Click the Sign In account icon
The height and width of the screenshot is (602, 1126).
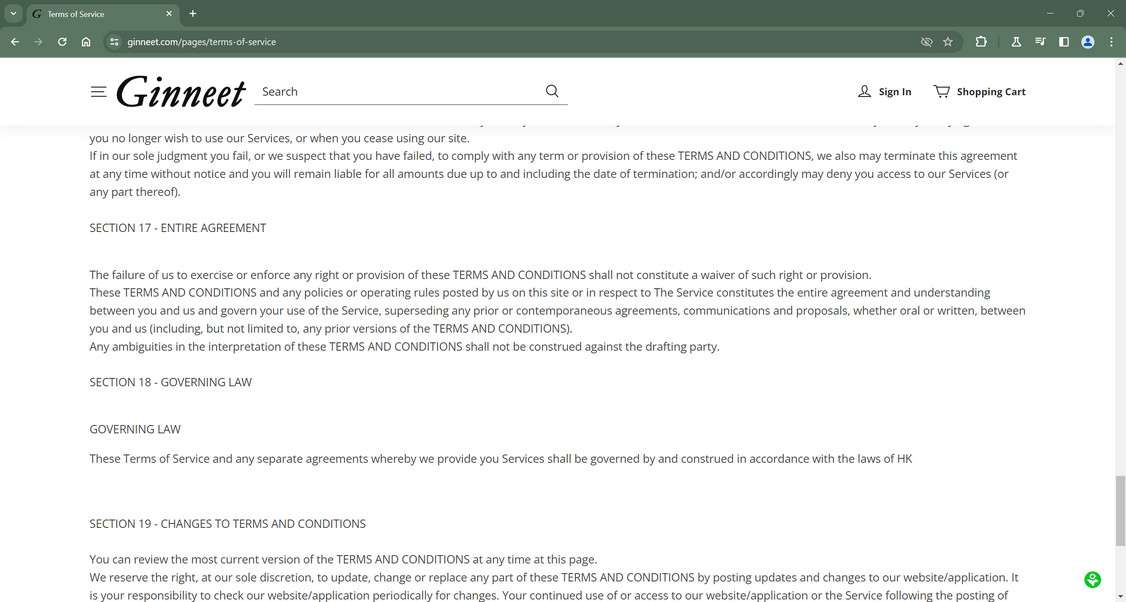865,91
